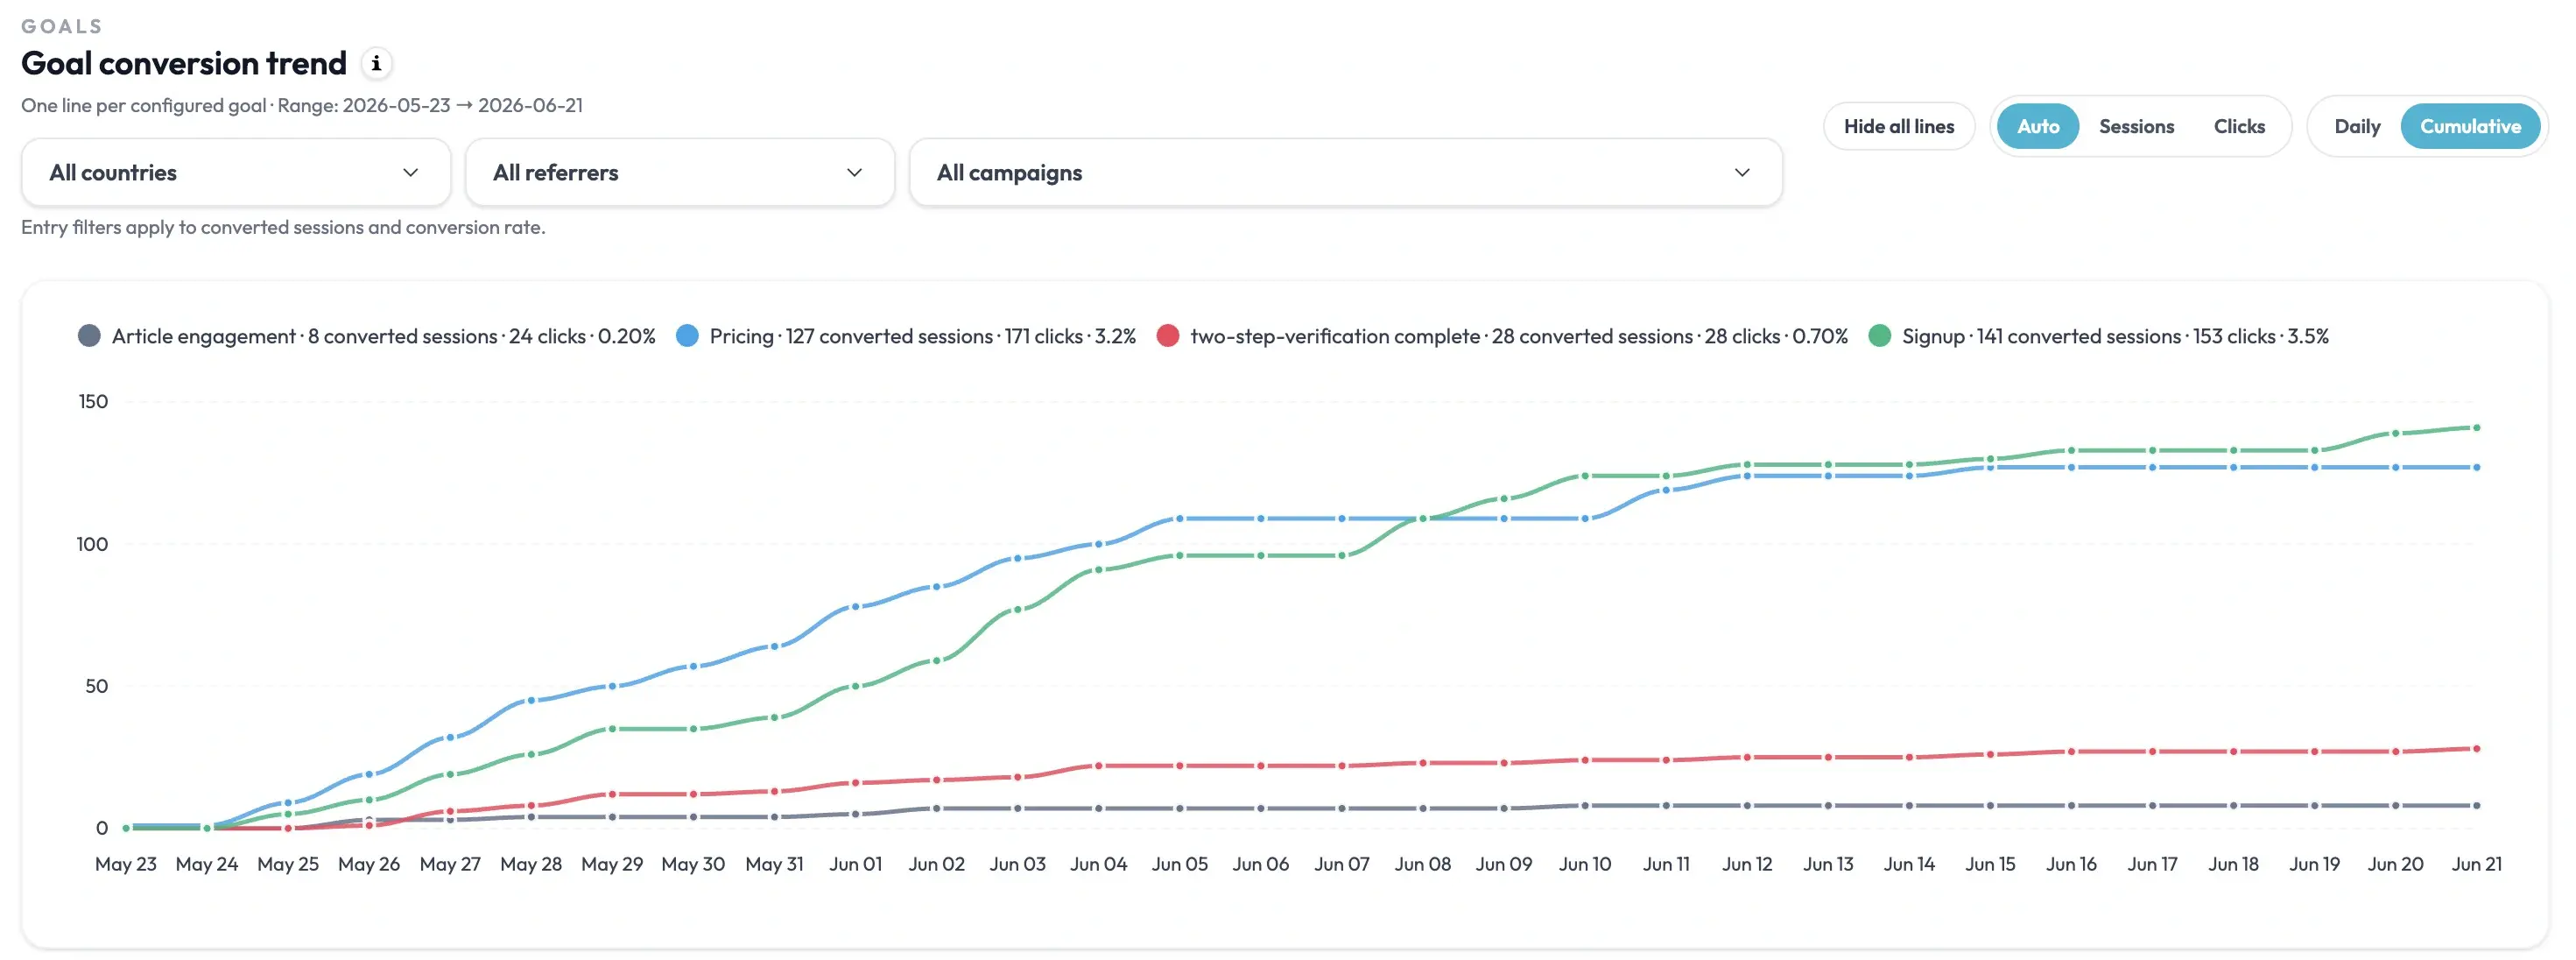Open the All countries filter
Screen dimensions: 2576x960
pyautogui.click(x=236, y=173)
